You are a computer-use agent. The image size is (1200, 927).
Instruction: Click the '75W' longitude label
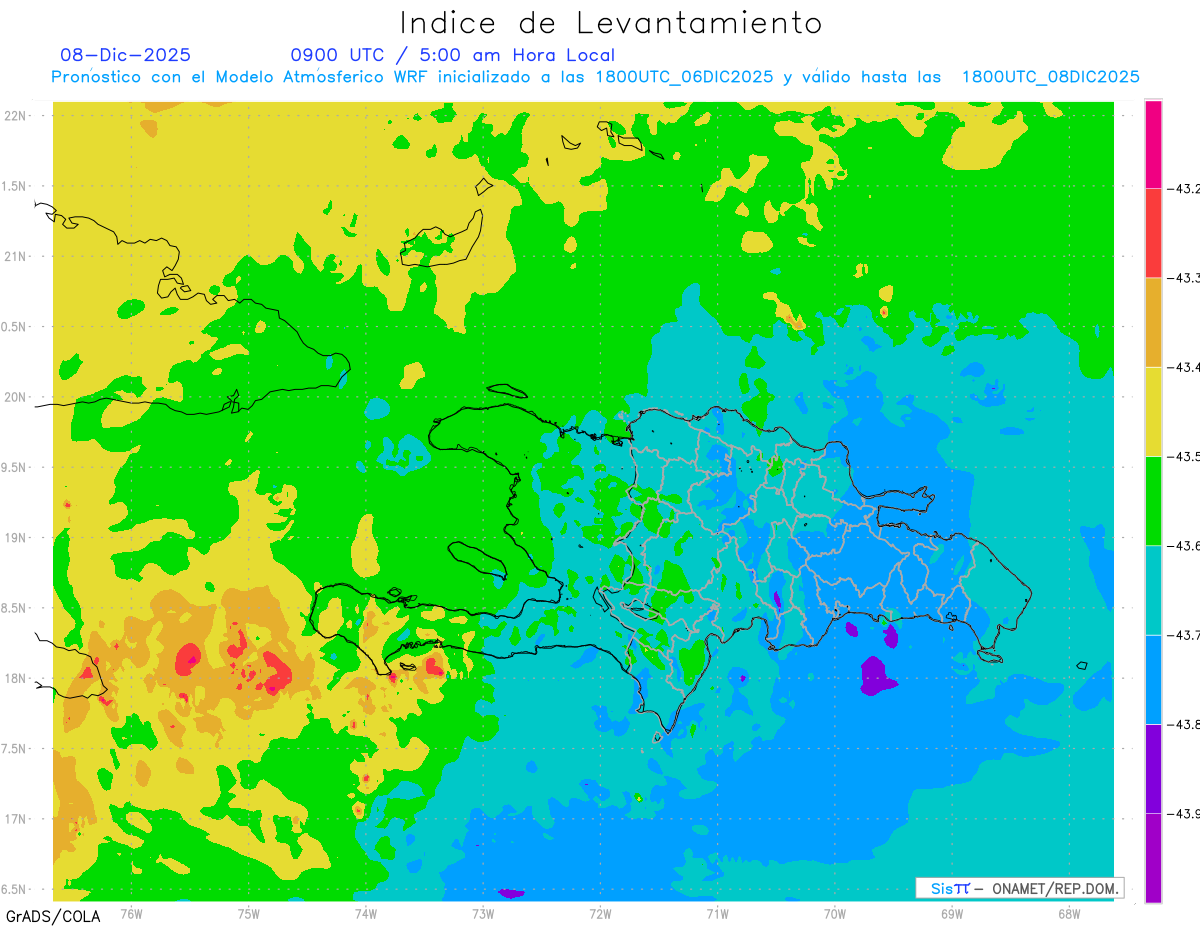click(249, 913)
